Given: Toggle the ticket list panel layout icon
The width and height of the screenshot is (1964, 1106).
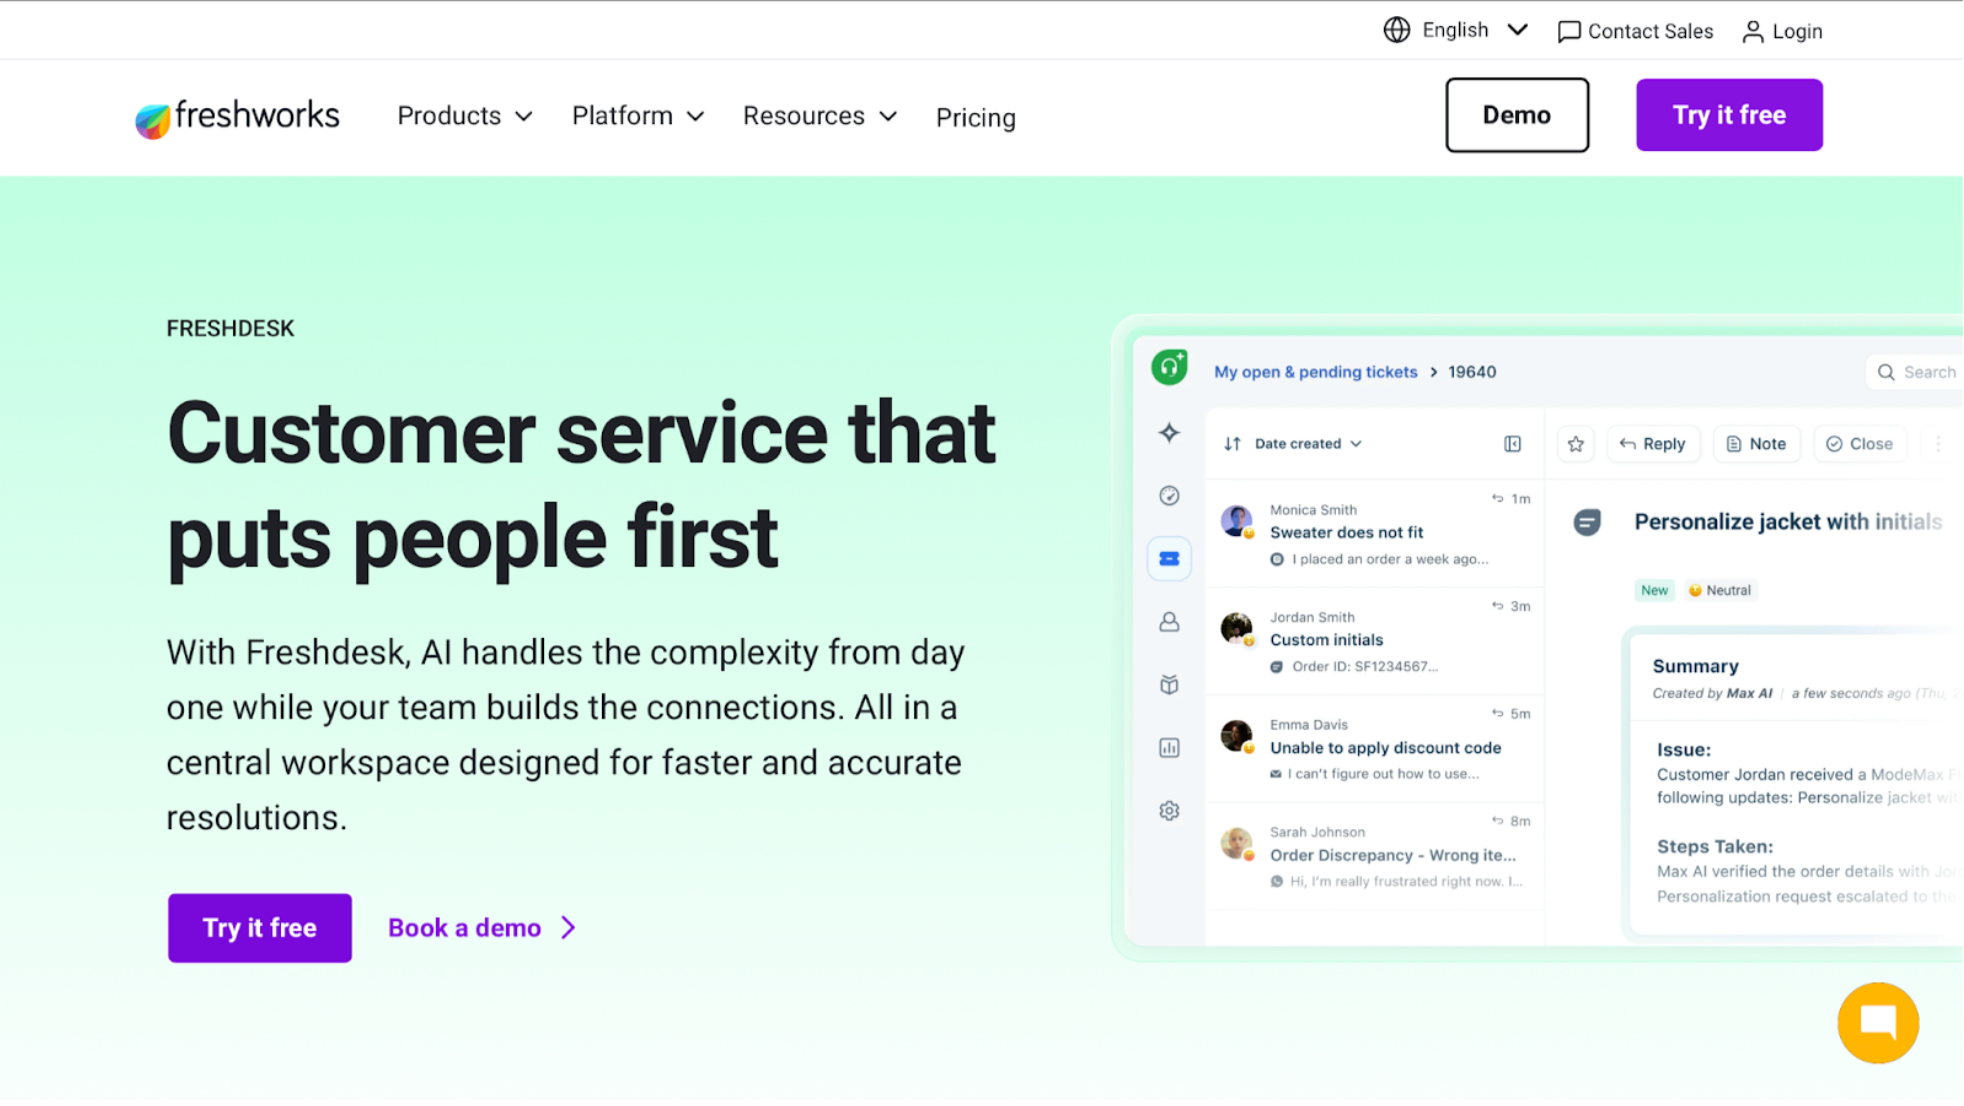Looking at the screenshot, I should coord(1512,444).
